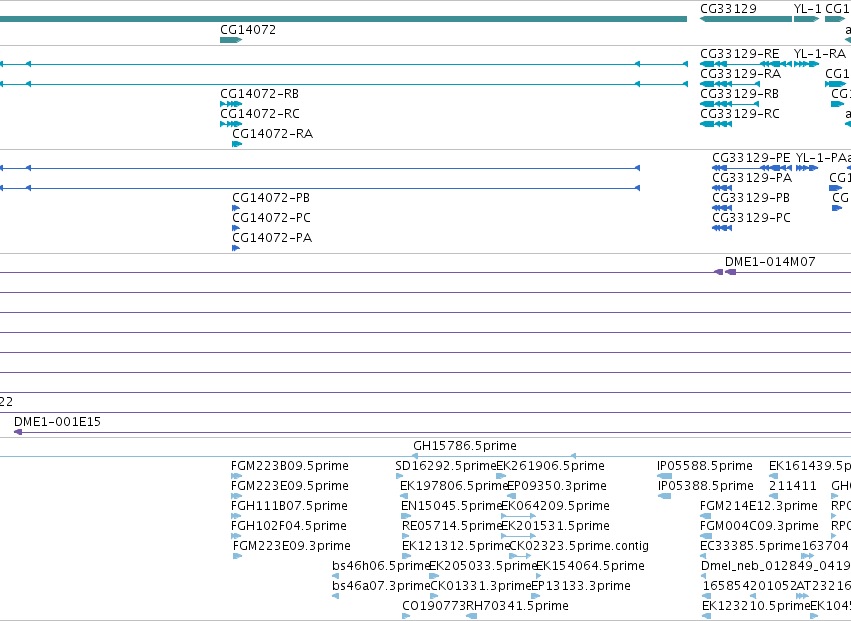Image resolution: width=851 pixels, height=621 pixels.
Task: Click EST IP05588.5prime
Action: tap(704, 466)
